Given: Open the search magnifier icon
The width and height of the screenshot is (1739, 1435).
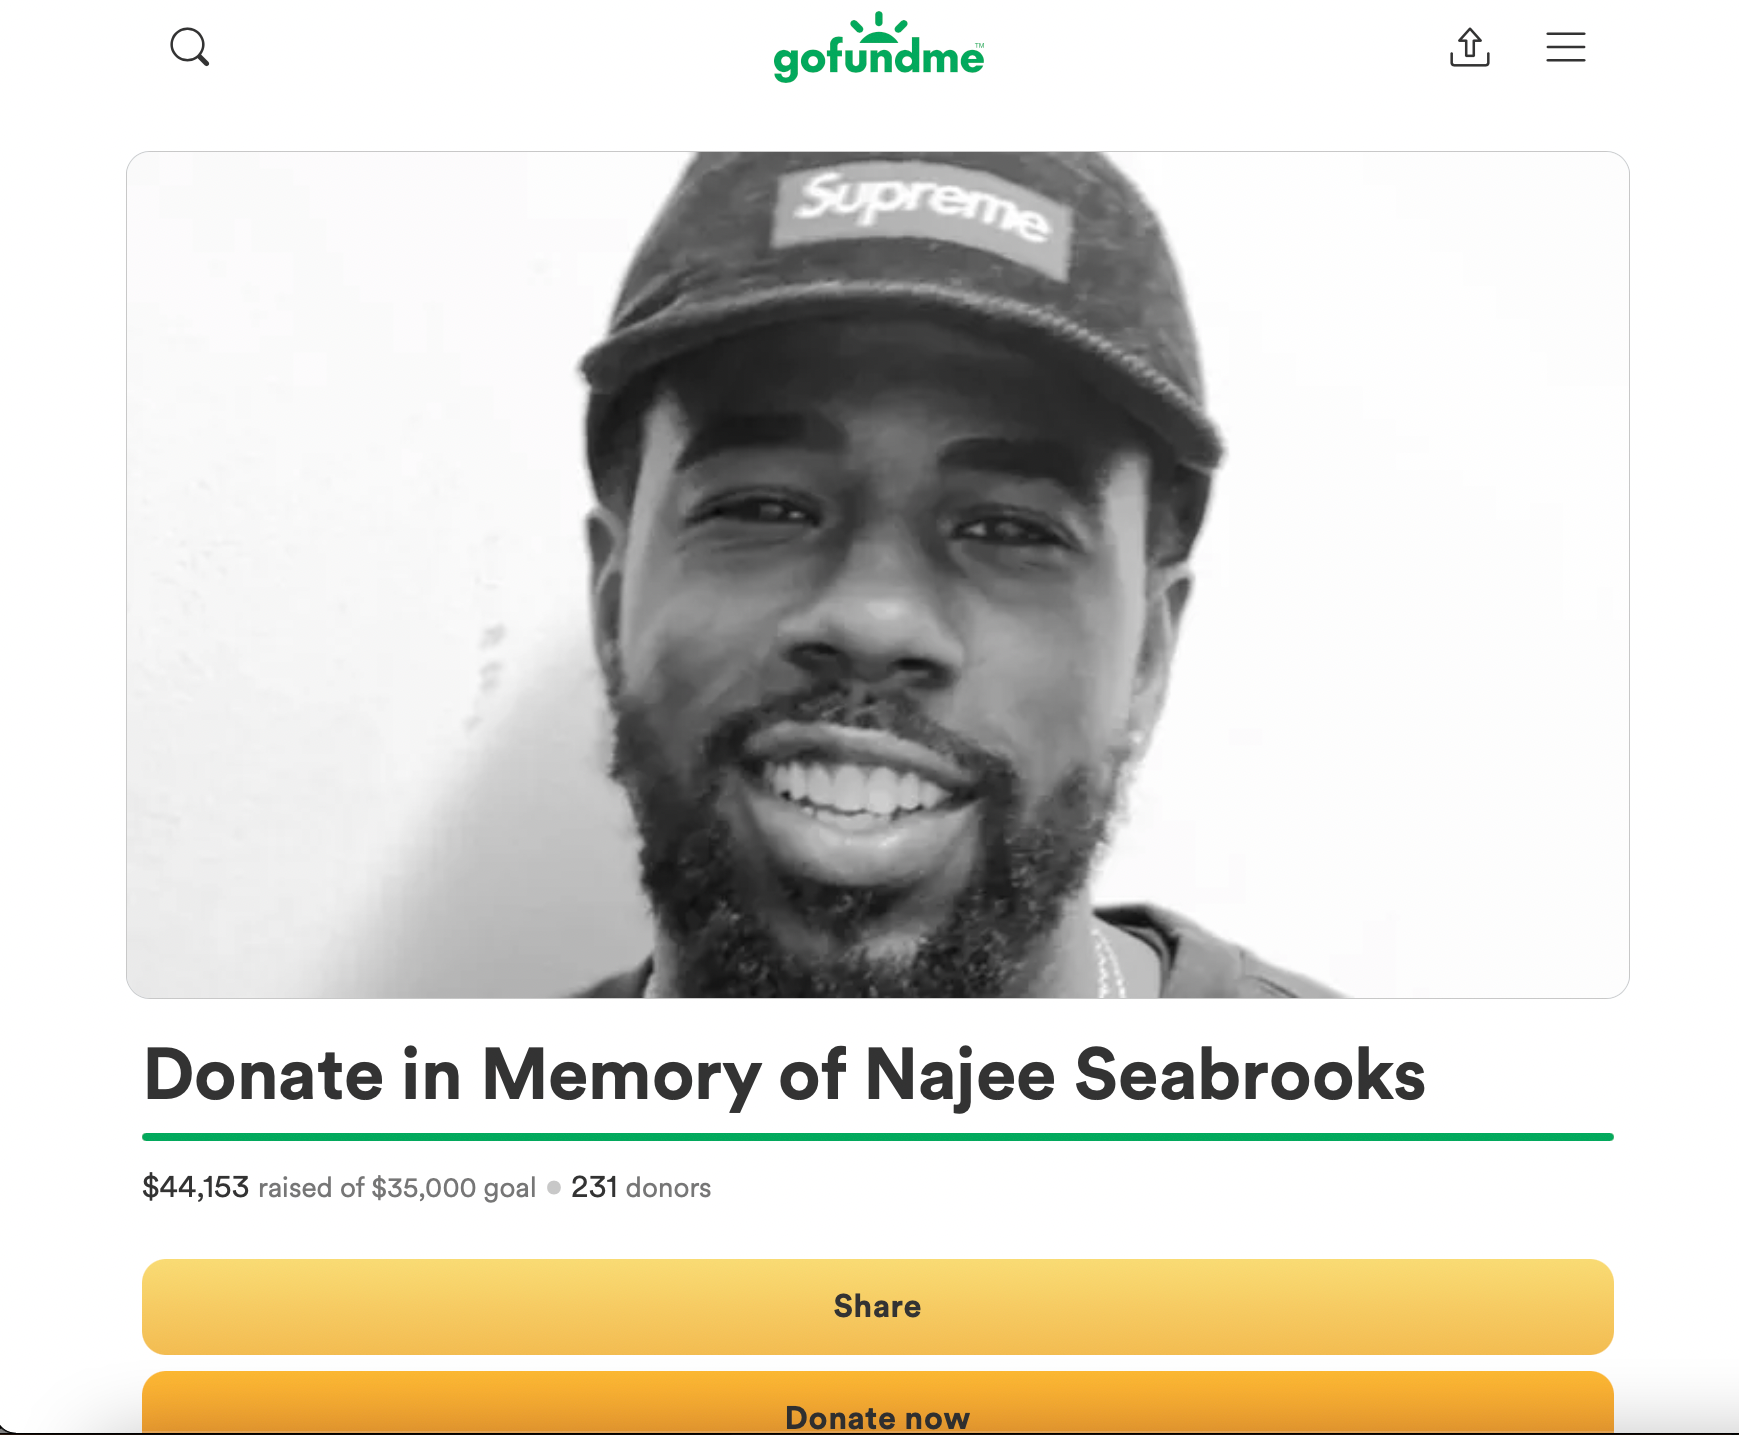Looking at the screenshot, I should [x=189, y=47].
